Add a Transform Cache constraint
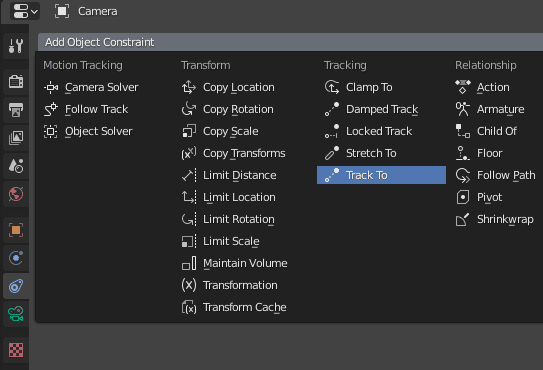 tap(234, 307)
